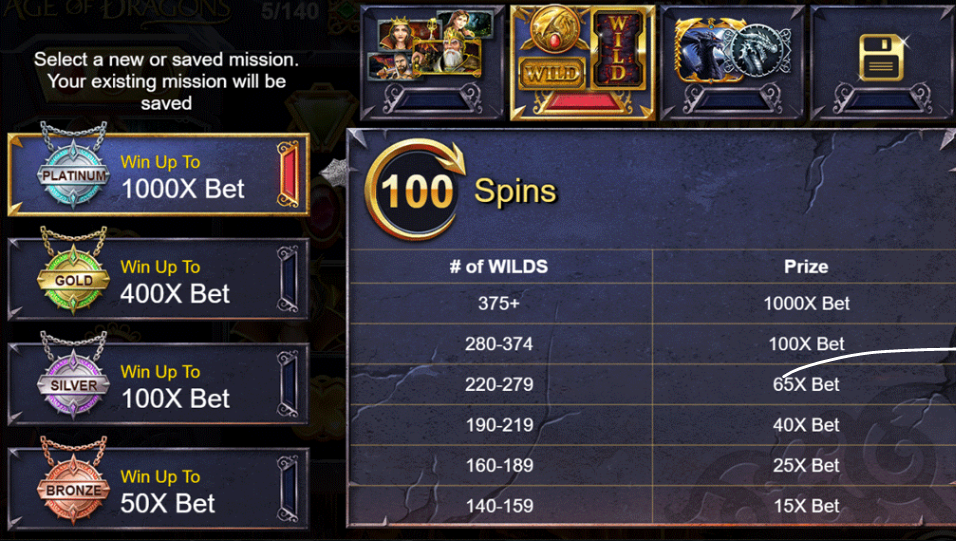Click the Platinum medallion badge

click(x=74, y=173)
